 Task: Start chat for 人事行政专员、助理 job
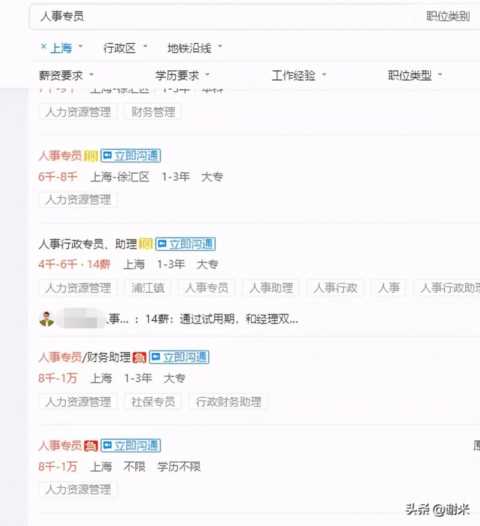click(185, 244)
